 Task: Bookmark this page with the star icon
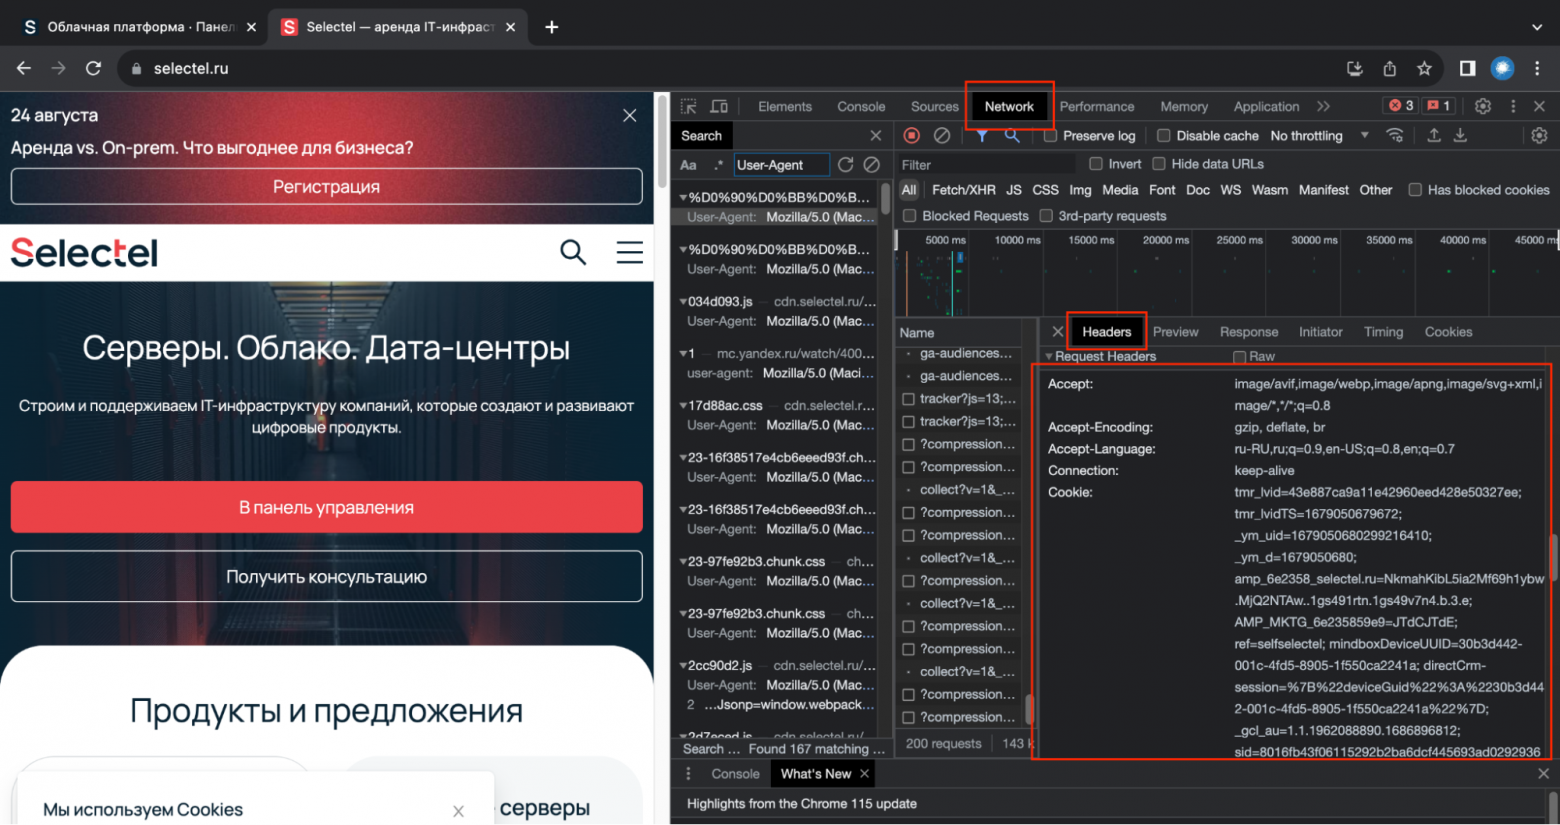(x=1424, y=68)
